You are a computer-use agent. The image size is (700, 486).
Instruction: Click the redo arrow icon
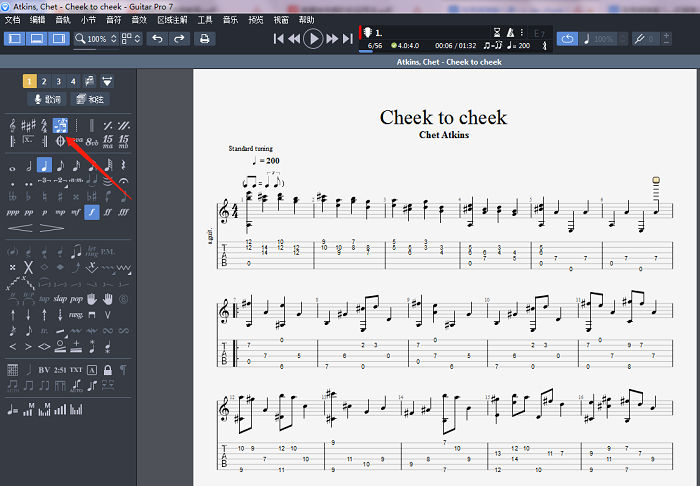pyautogui.click(x=179, y=39)
